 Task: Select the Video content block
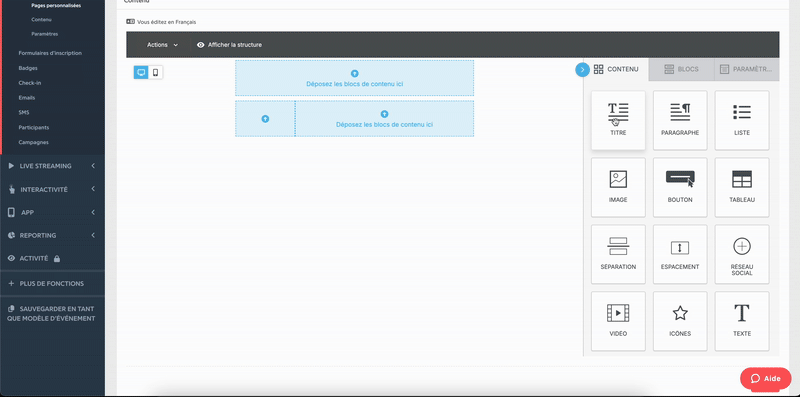(618, 321)
